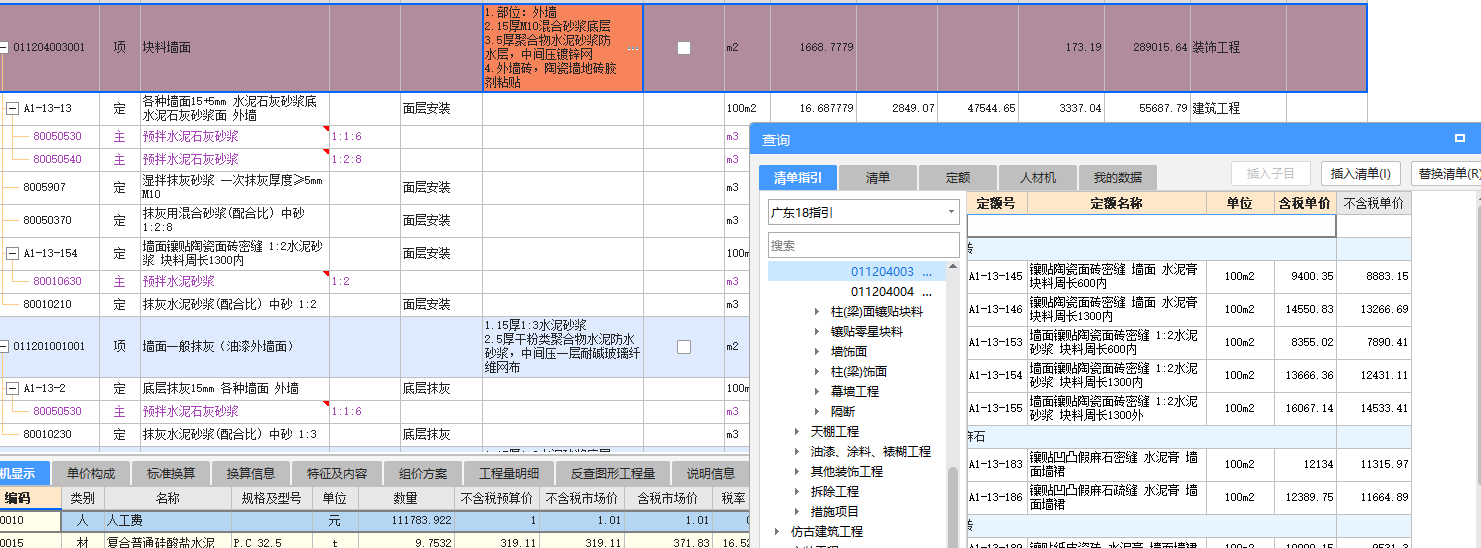Focus the 搜索 search box in the query dialog

864,245
